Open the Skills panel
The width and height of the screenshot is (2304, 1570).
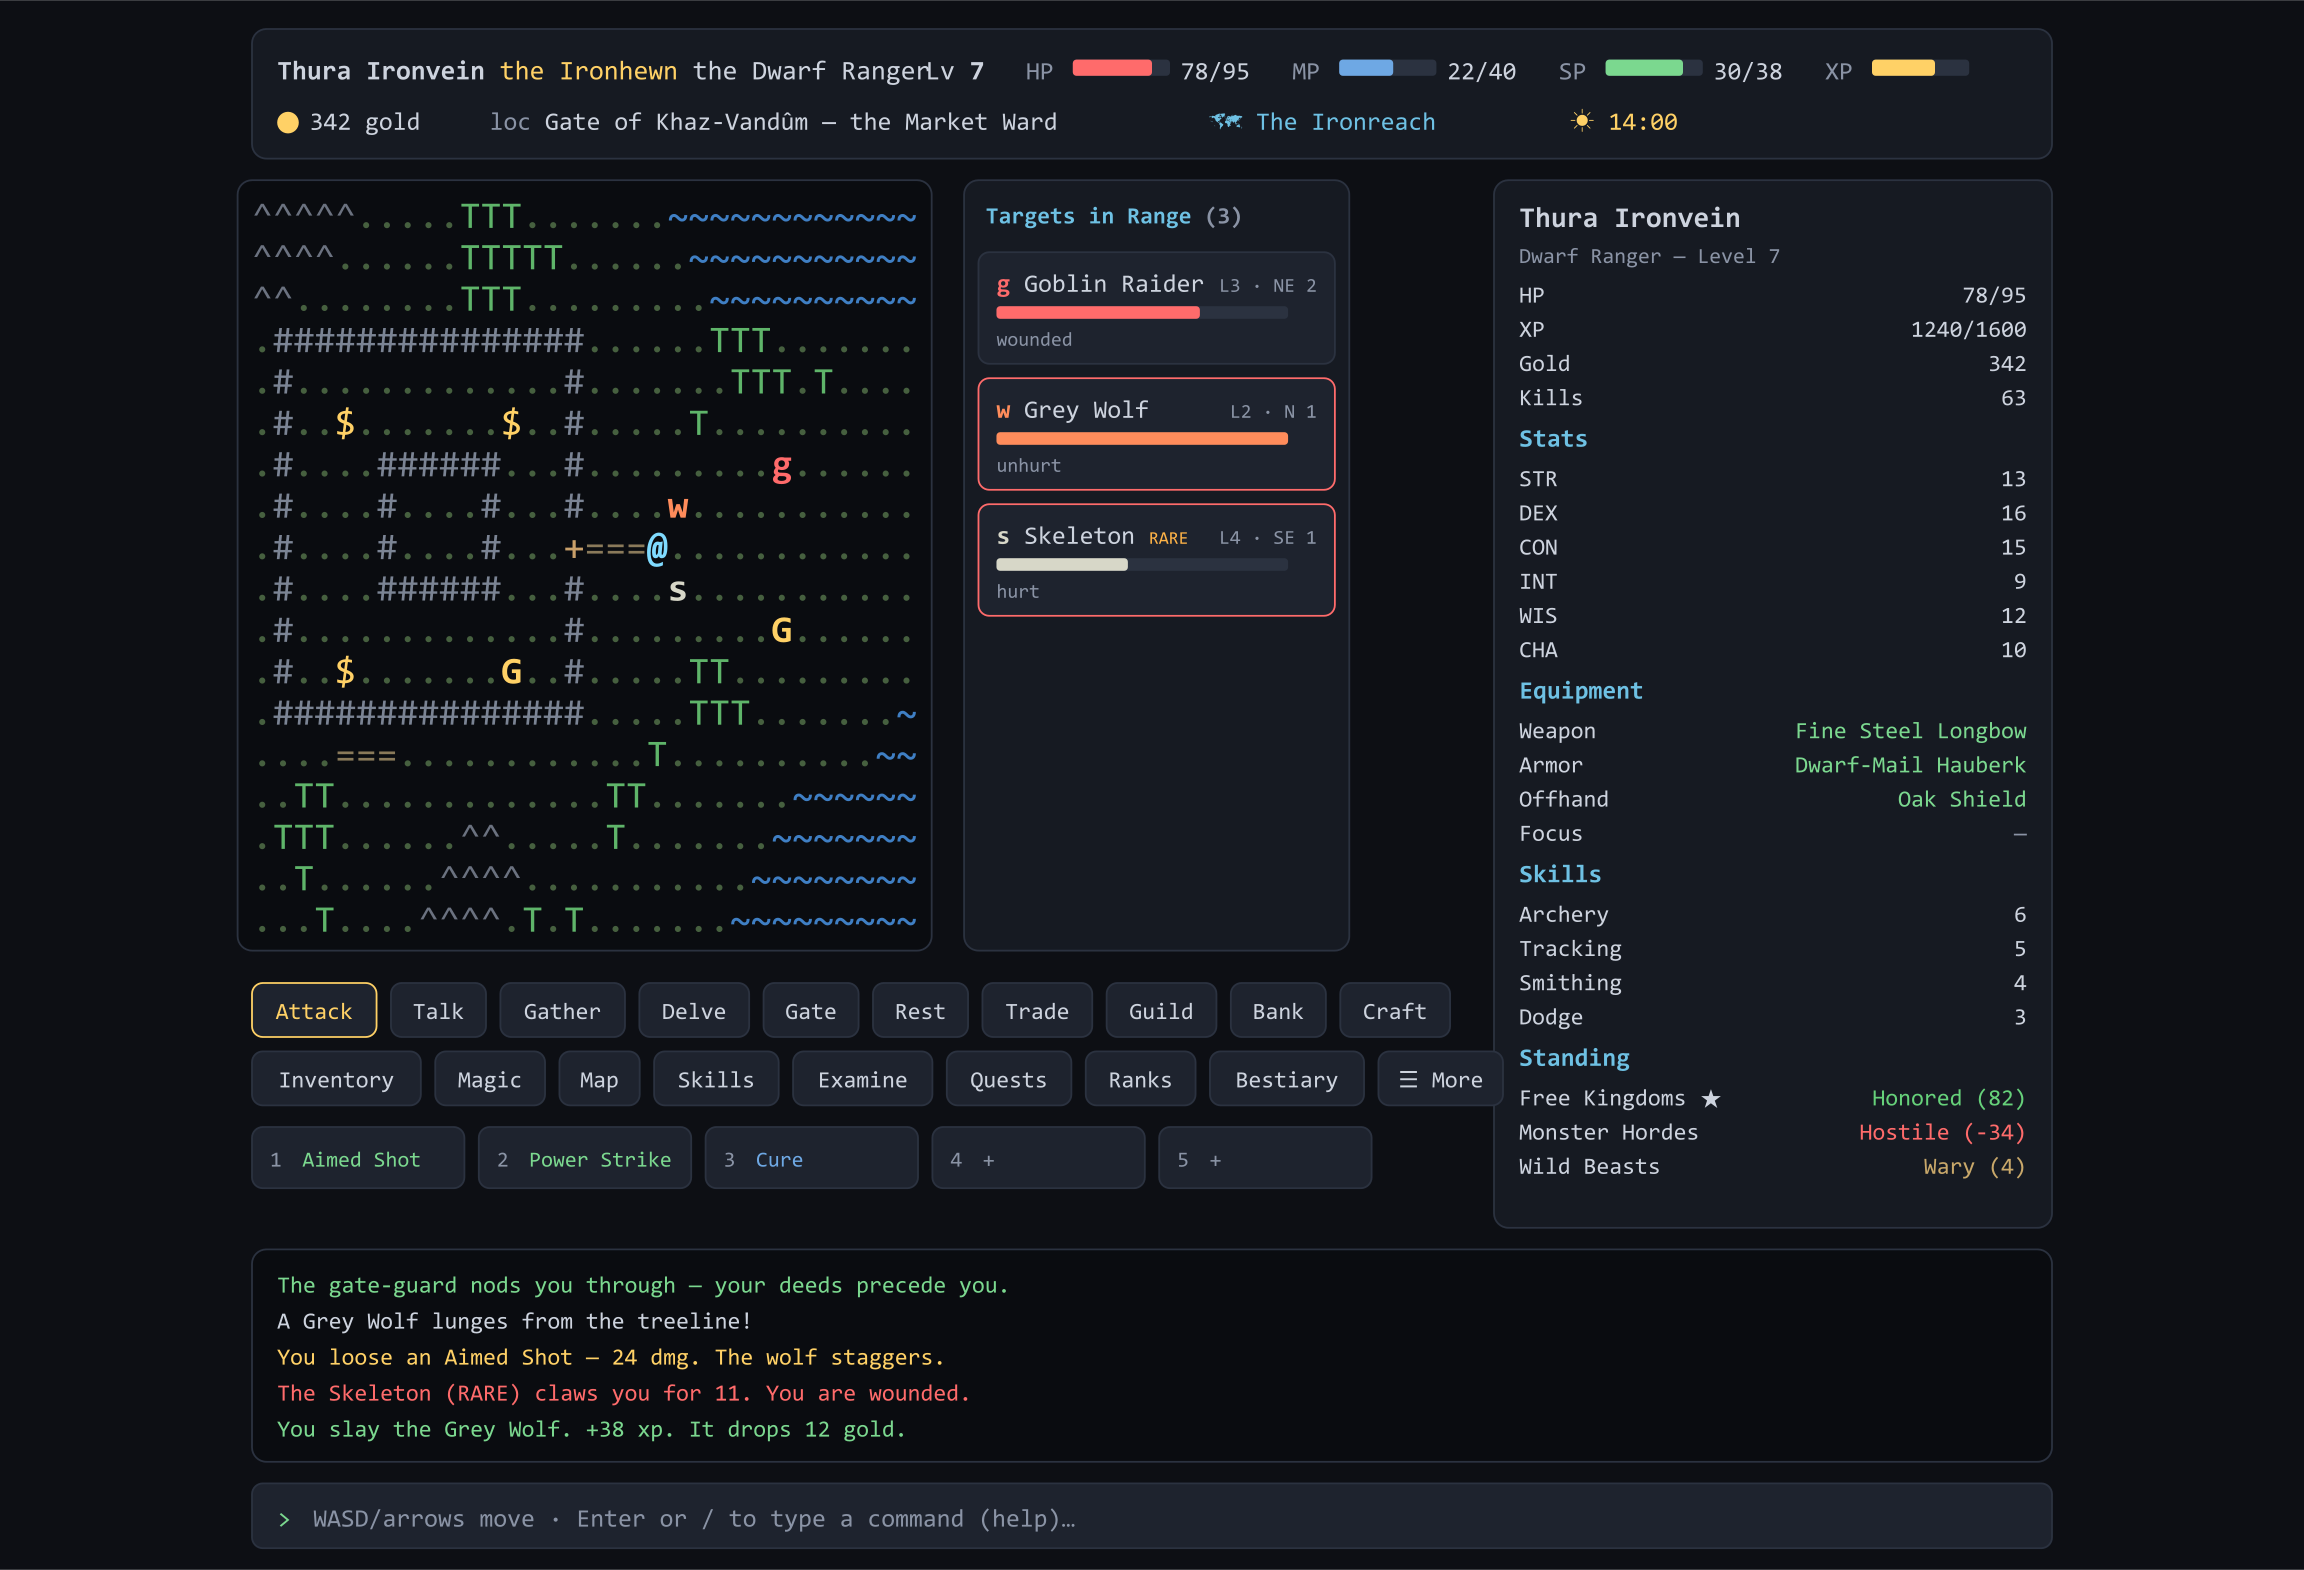[x=716, y=1079]
